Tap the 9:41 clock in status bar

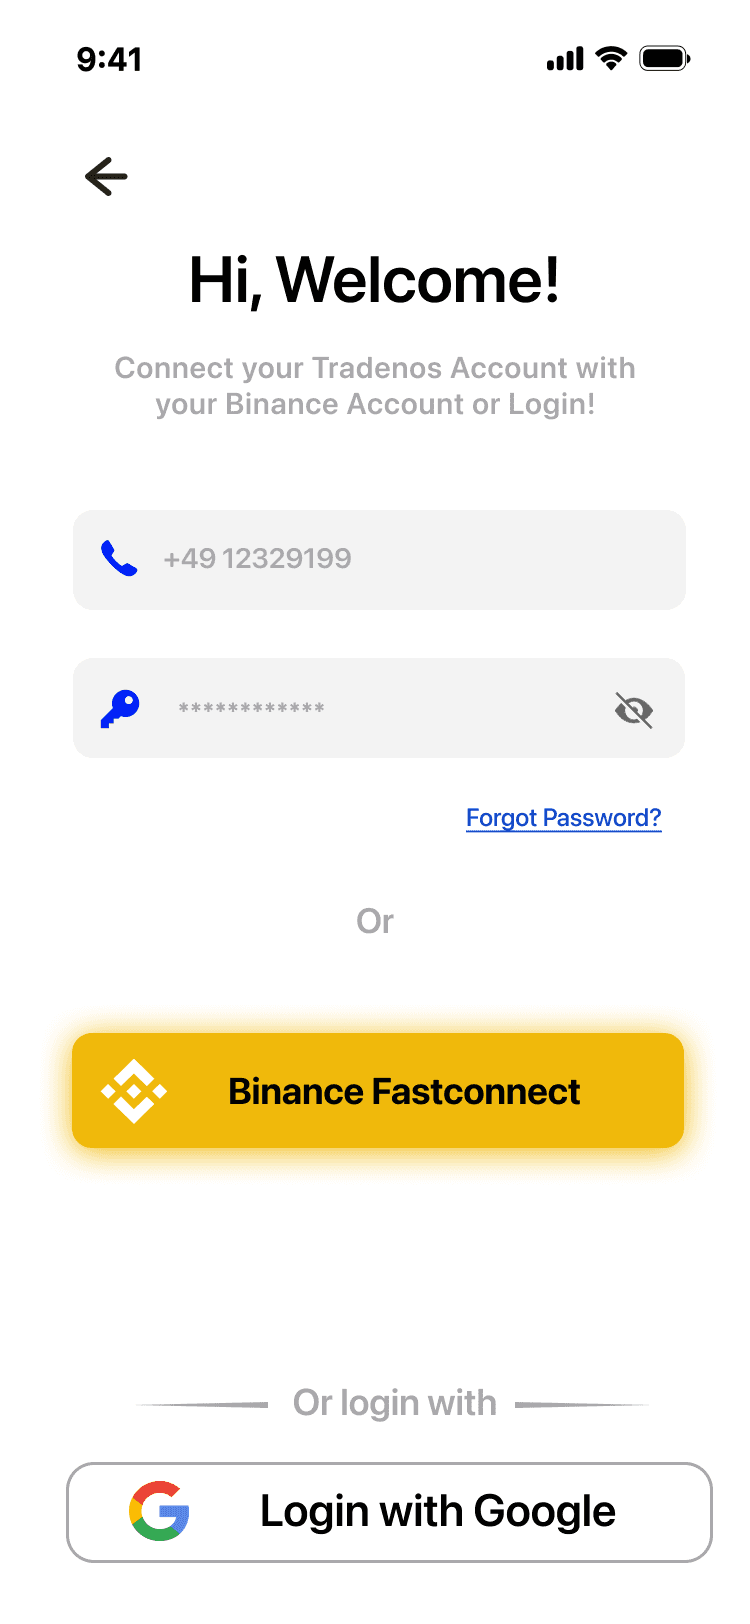pyautogui.click(x=109, y=60)
